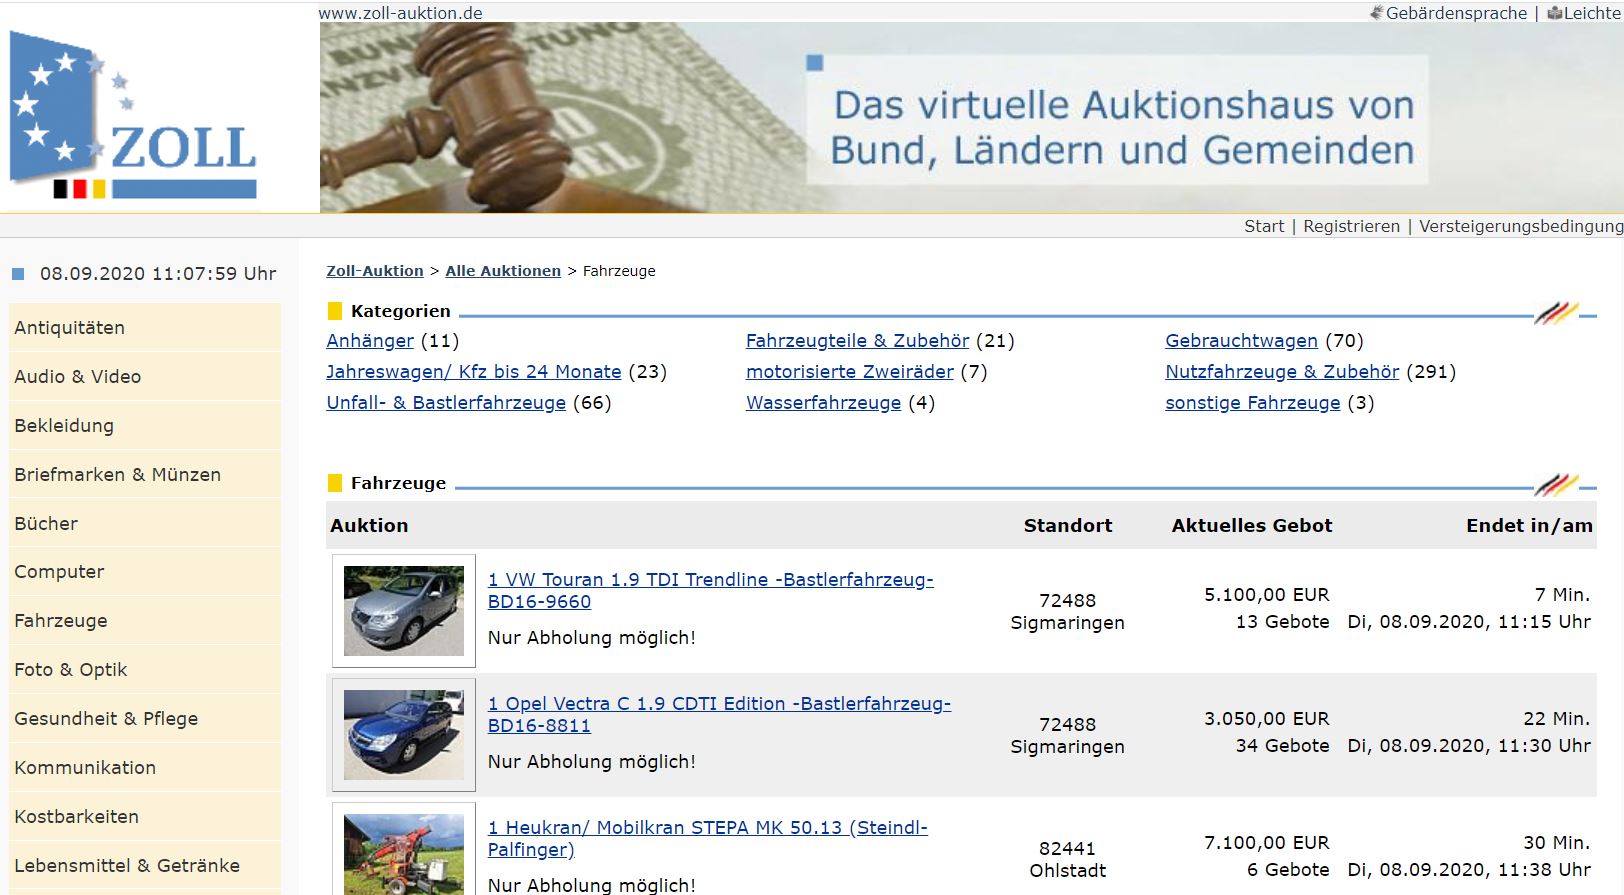Click Standort column header
The height and width of the screenshot is (895, 1624).
pyautogui.click(x=1068, y=526)
